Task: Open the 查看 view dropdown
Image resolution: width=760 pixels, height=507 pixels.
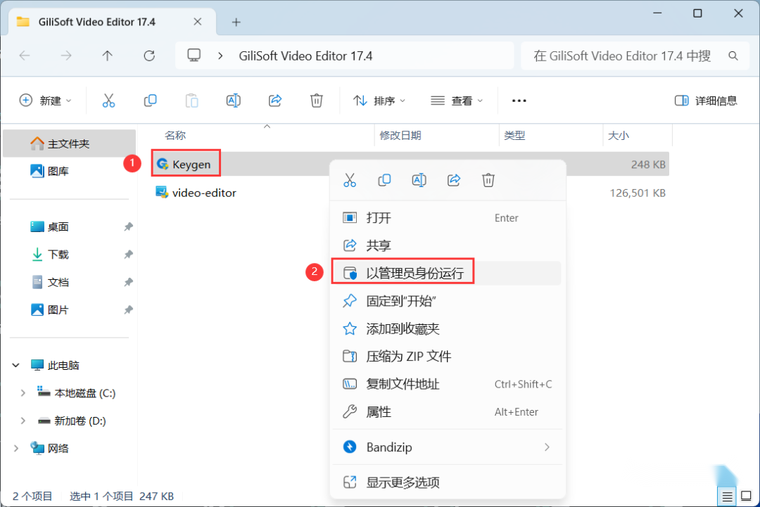Action: (457, 100)
